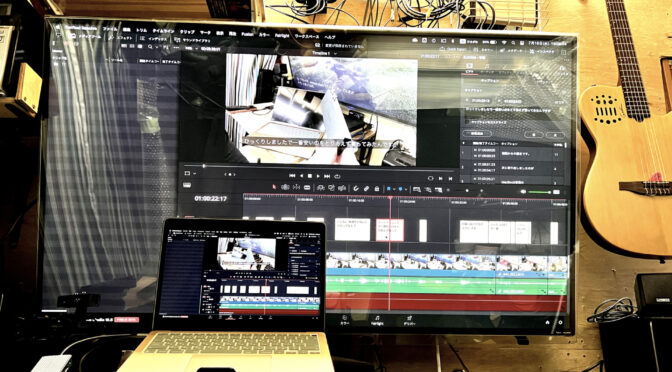Adjust the timeline zoom slider

coord(466,190)
